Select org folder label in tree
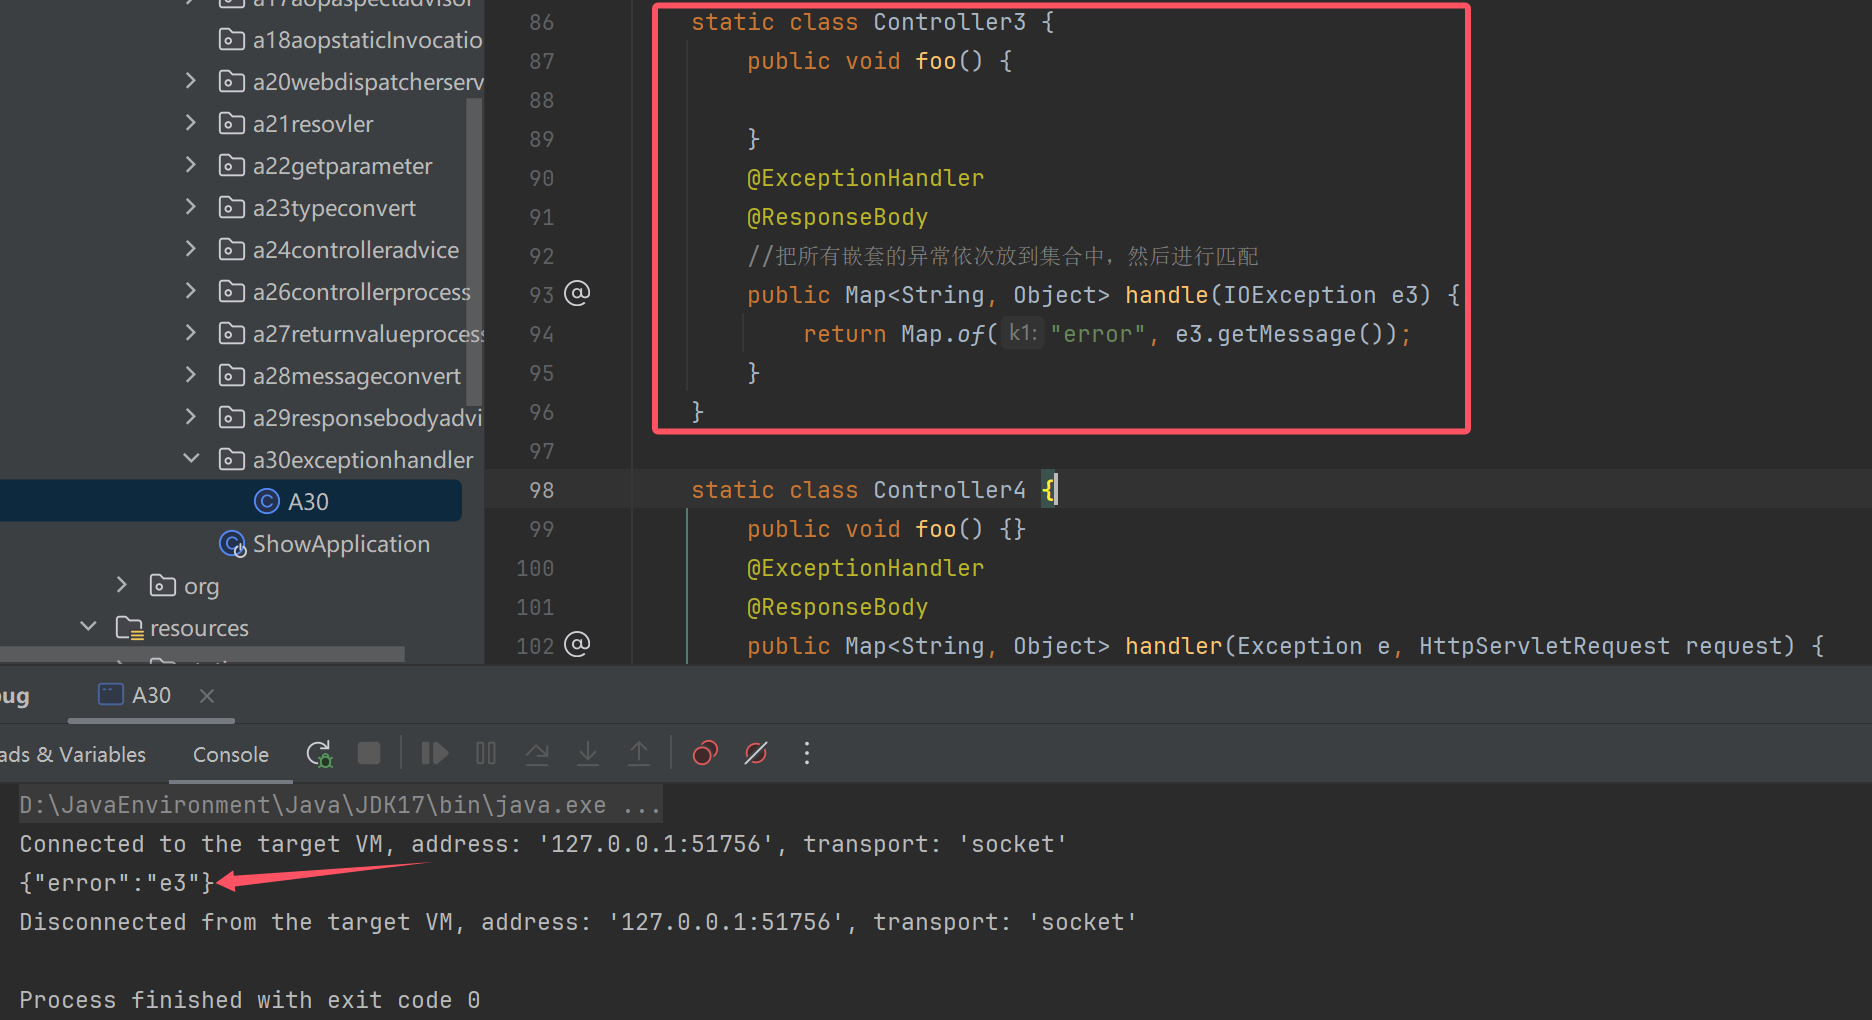The width and height of the screenshot is (1872, 1020). pyautogui.click(x=201, y=586)
